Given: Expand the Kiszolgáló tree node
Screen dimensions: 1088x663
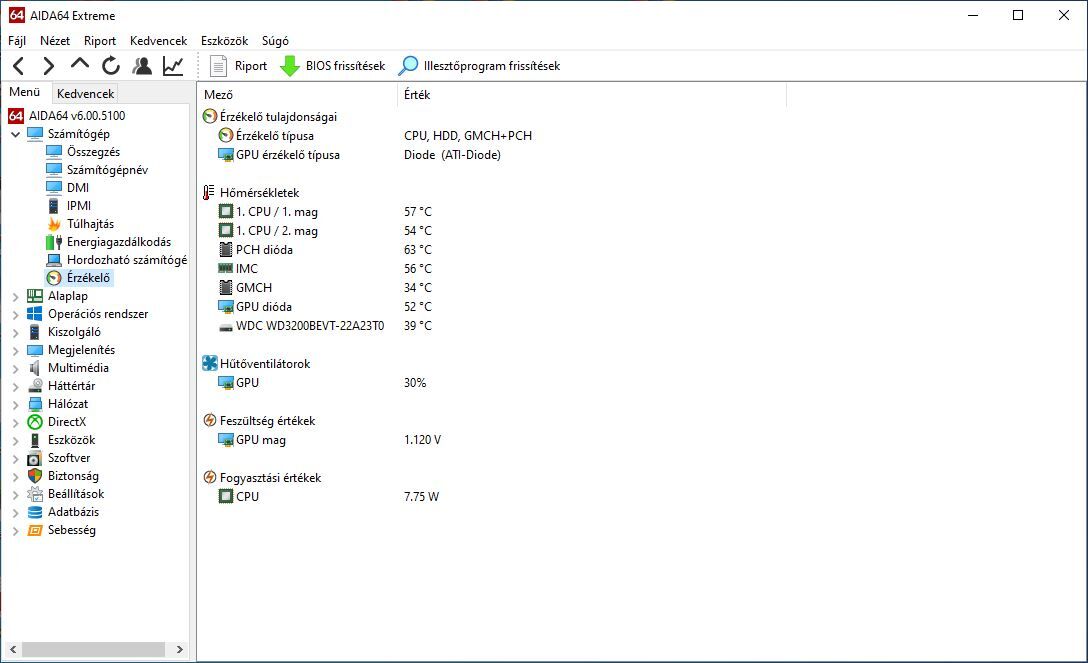Looking at the screenshot, I should point(15,332).
